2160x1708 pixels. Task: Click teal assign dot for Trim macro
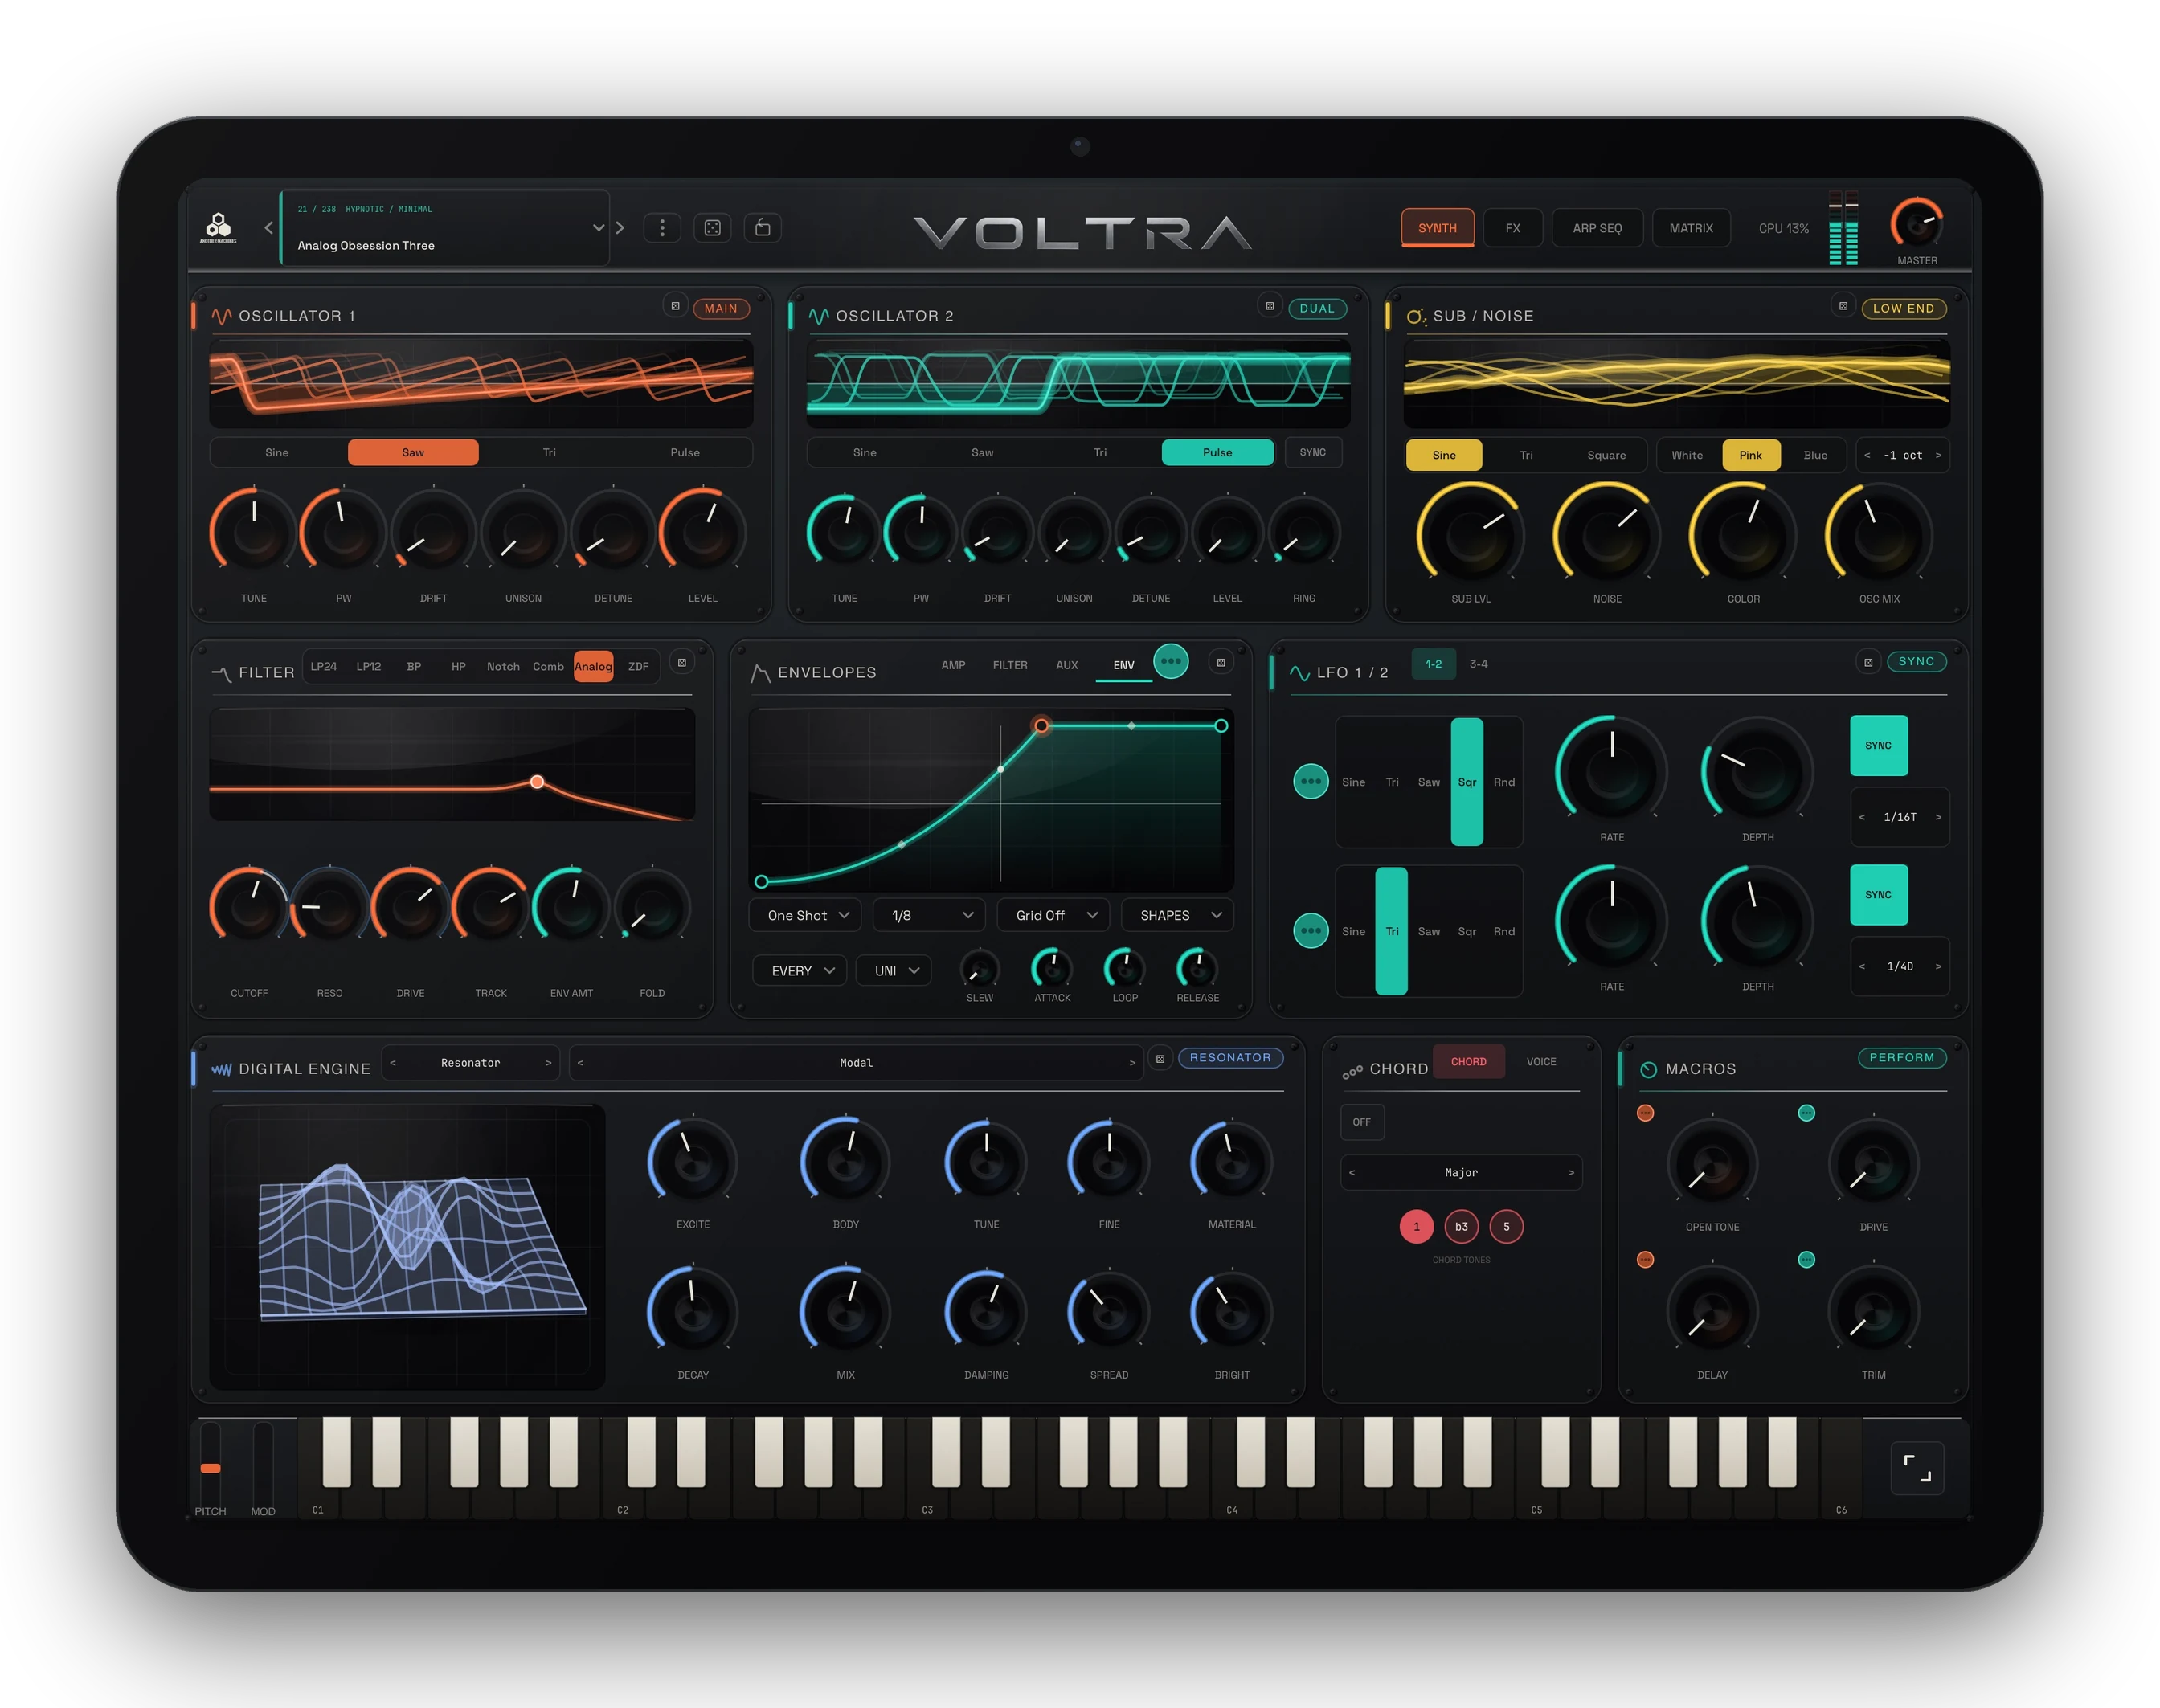click(1806, 1260)
